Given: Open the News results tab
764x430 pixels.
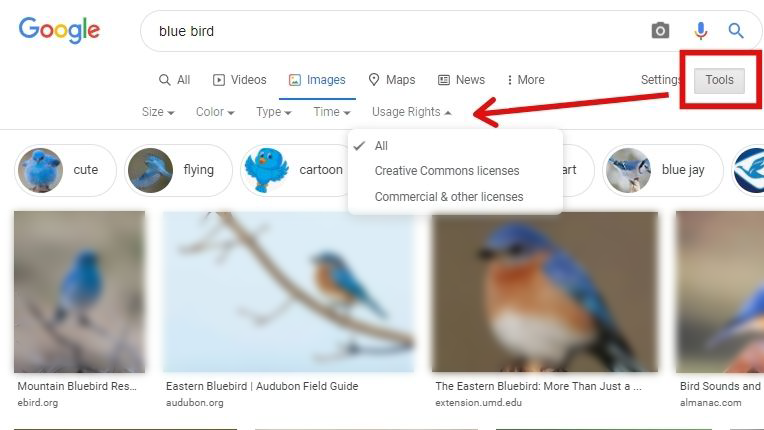Looking at the screenshot, I should coord(461,80).
